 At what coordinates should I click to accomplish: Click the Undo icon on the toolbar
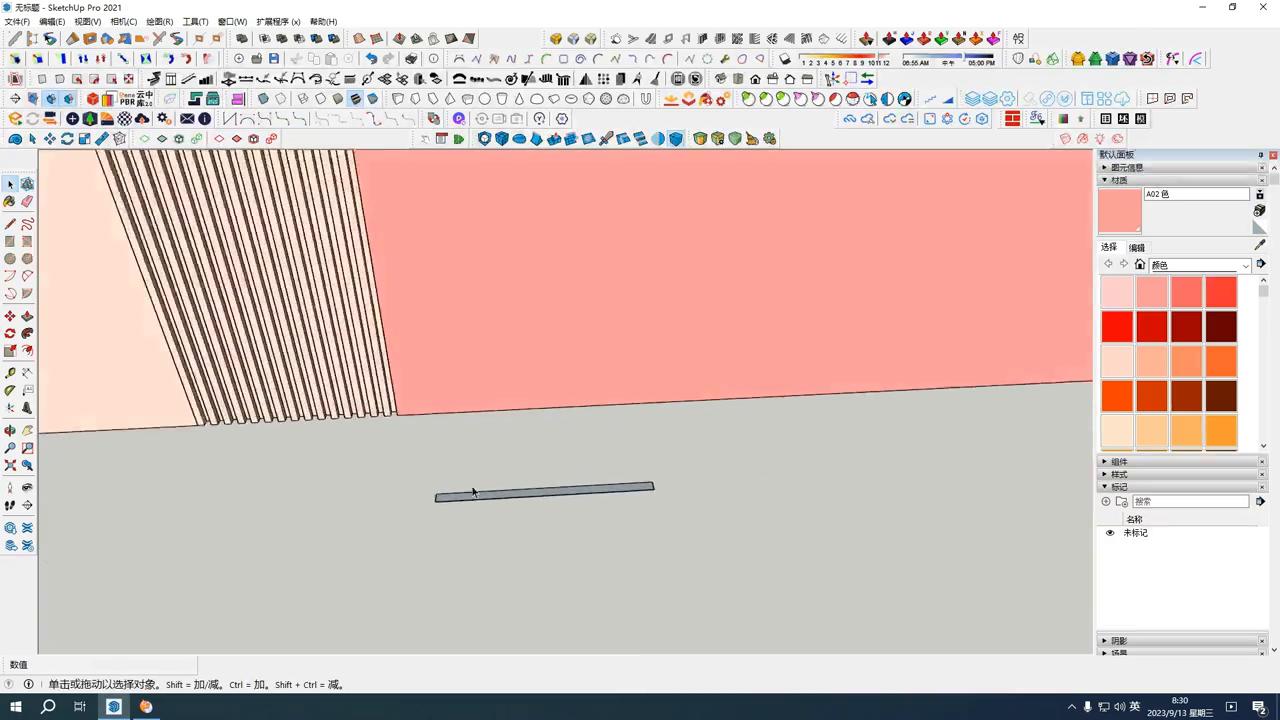(373, 58)
